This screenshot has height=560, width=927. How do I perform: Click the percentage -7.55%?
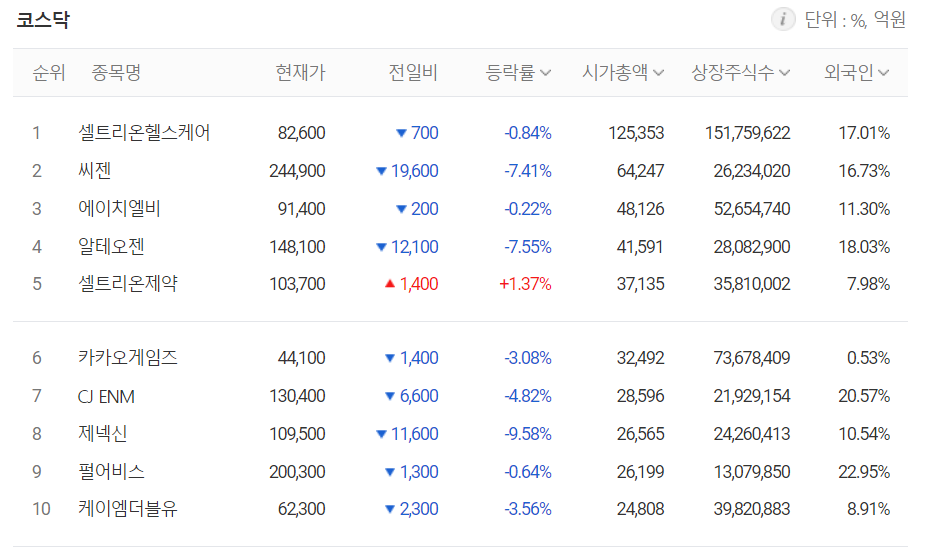point(528,247)
